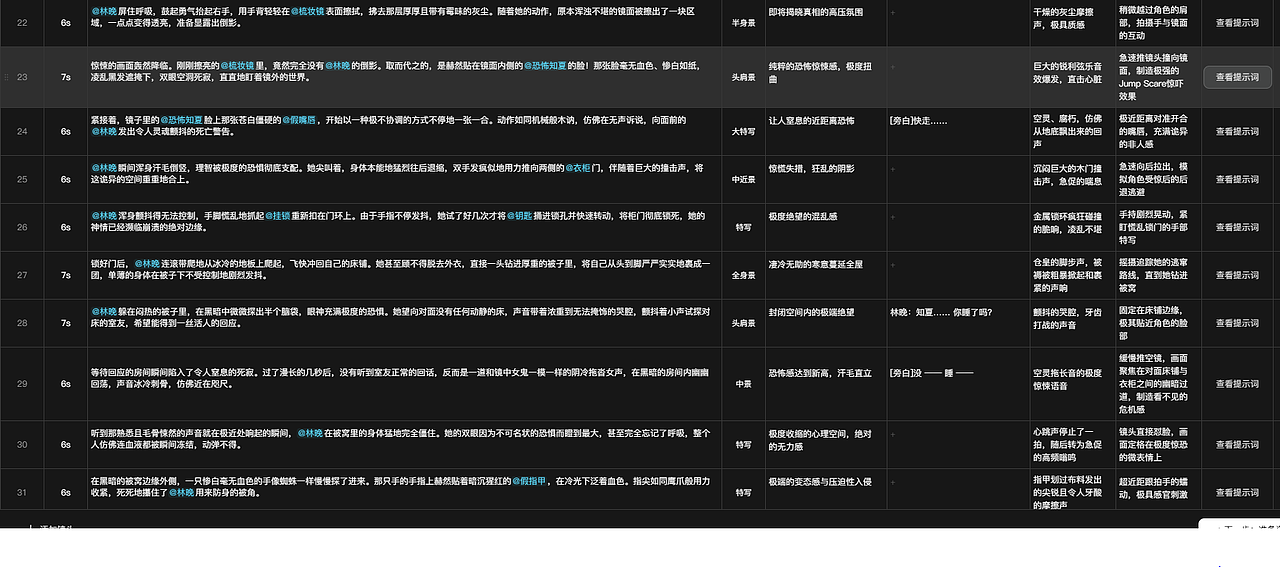Click the 头肩景 shot type in row 23
The width and height of the screenshot is (1280, 567).
pyautogui.click(x=744, y=77)
